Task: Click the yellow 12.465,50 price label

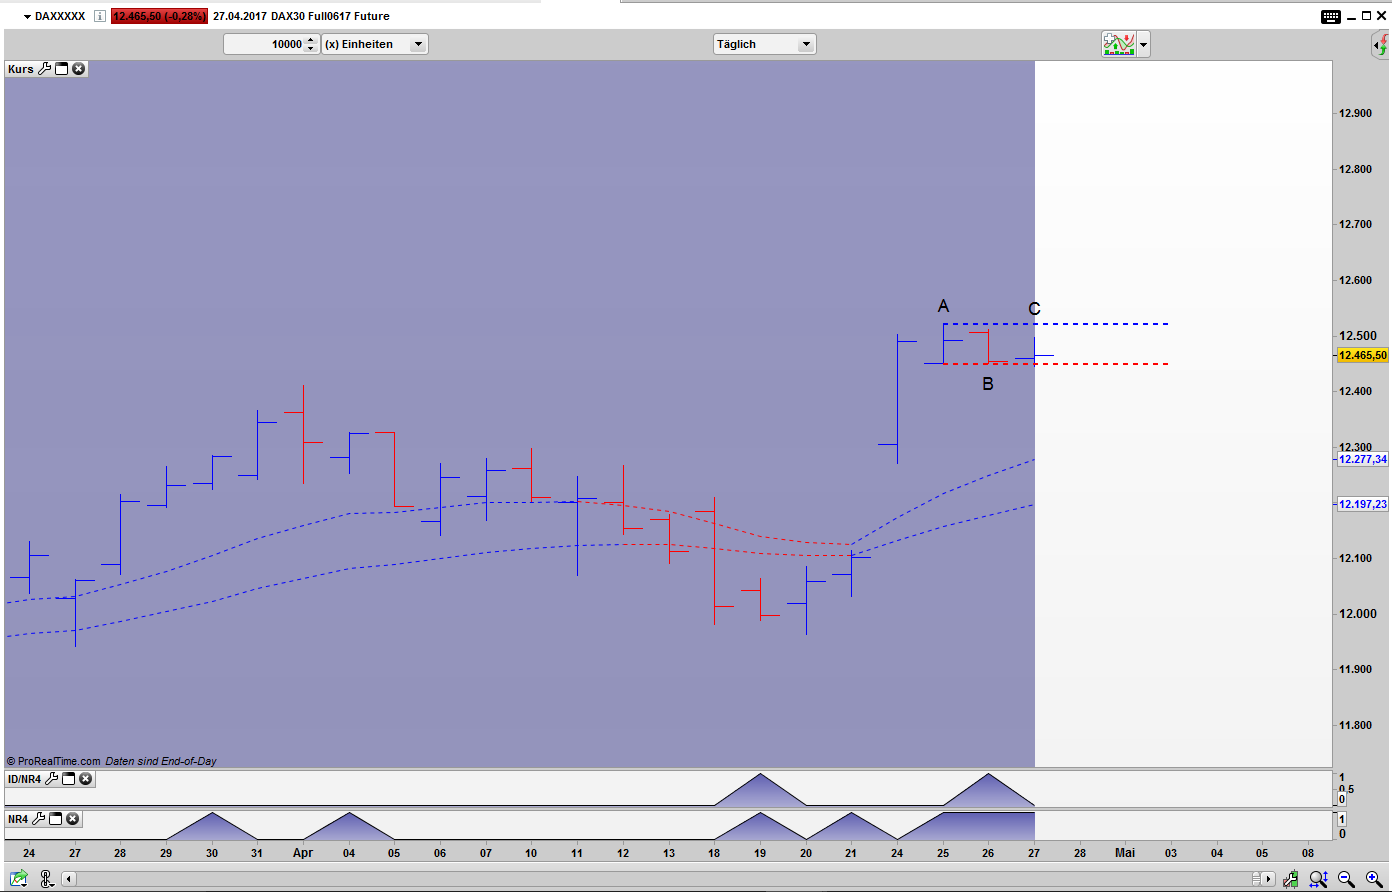Action: [x=1362, y=355]
